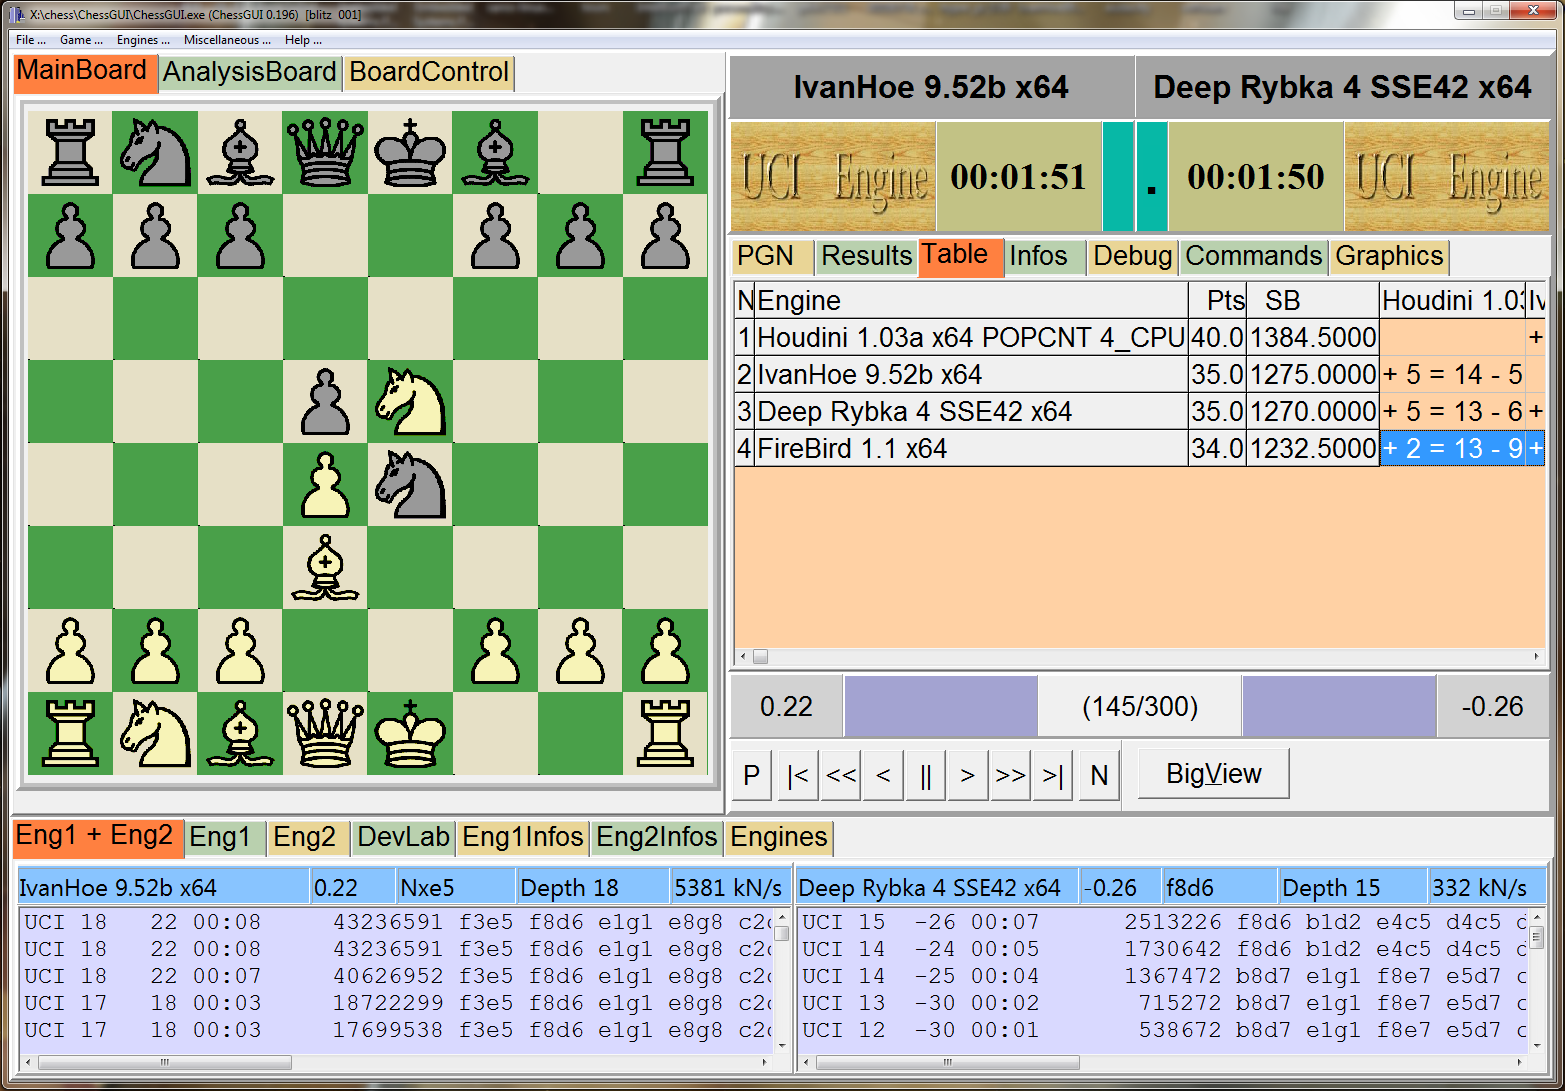Click the SB column header
This screenshot has width=1565, height=1091.
[x=1313, y=301]
